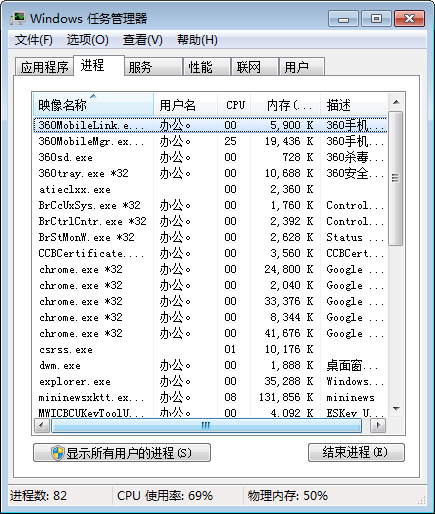The width and height of the screenshot is (435, 514).
Task: Select the explorer.exe process
Action: tap(210, 381)
